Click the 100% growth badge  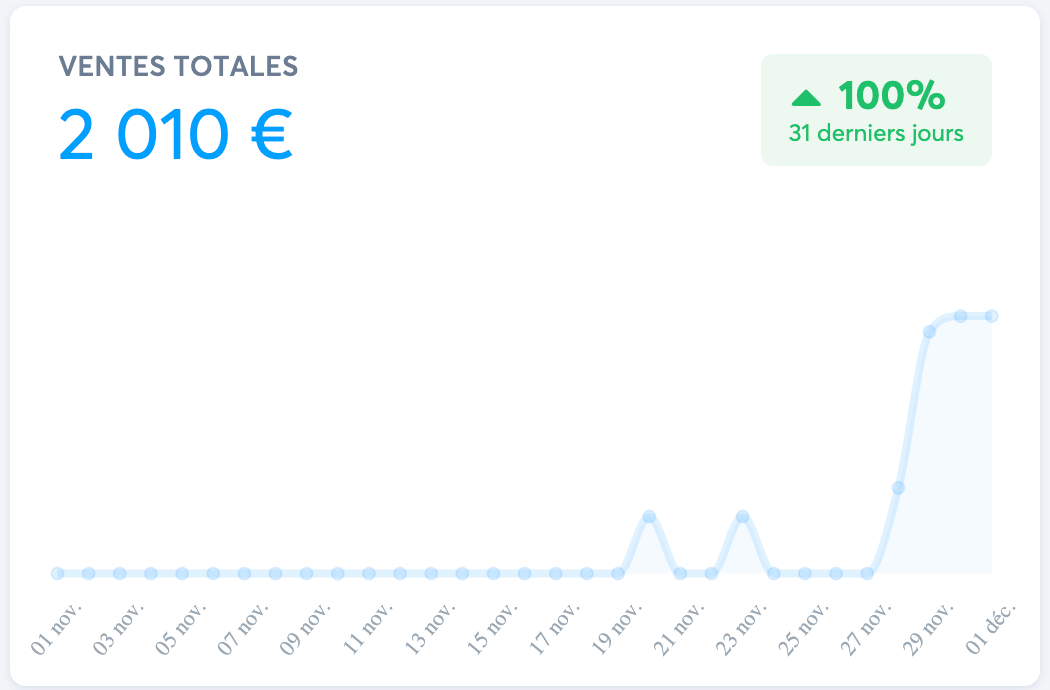876,110
